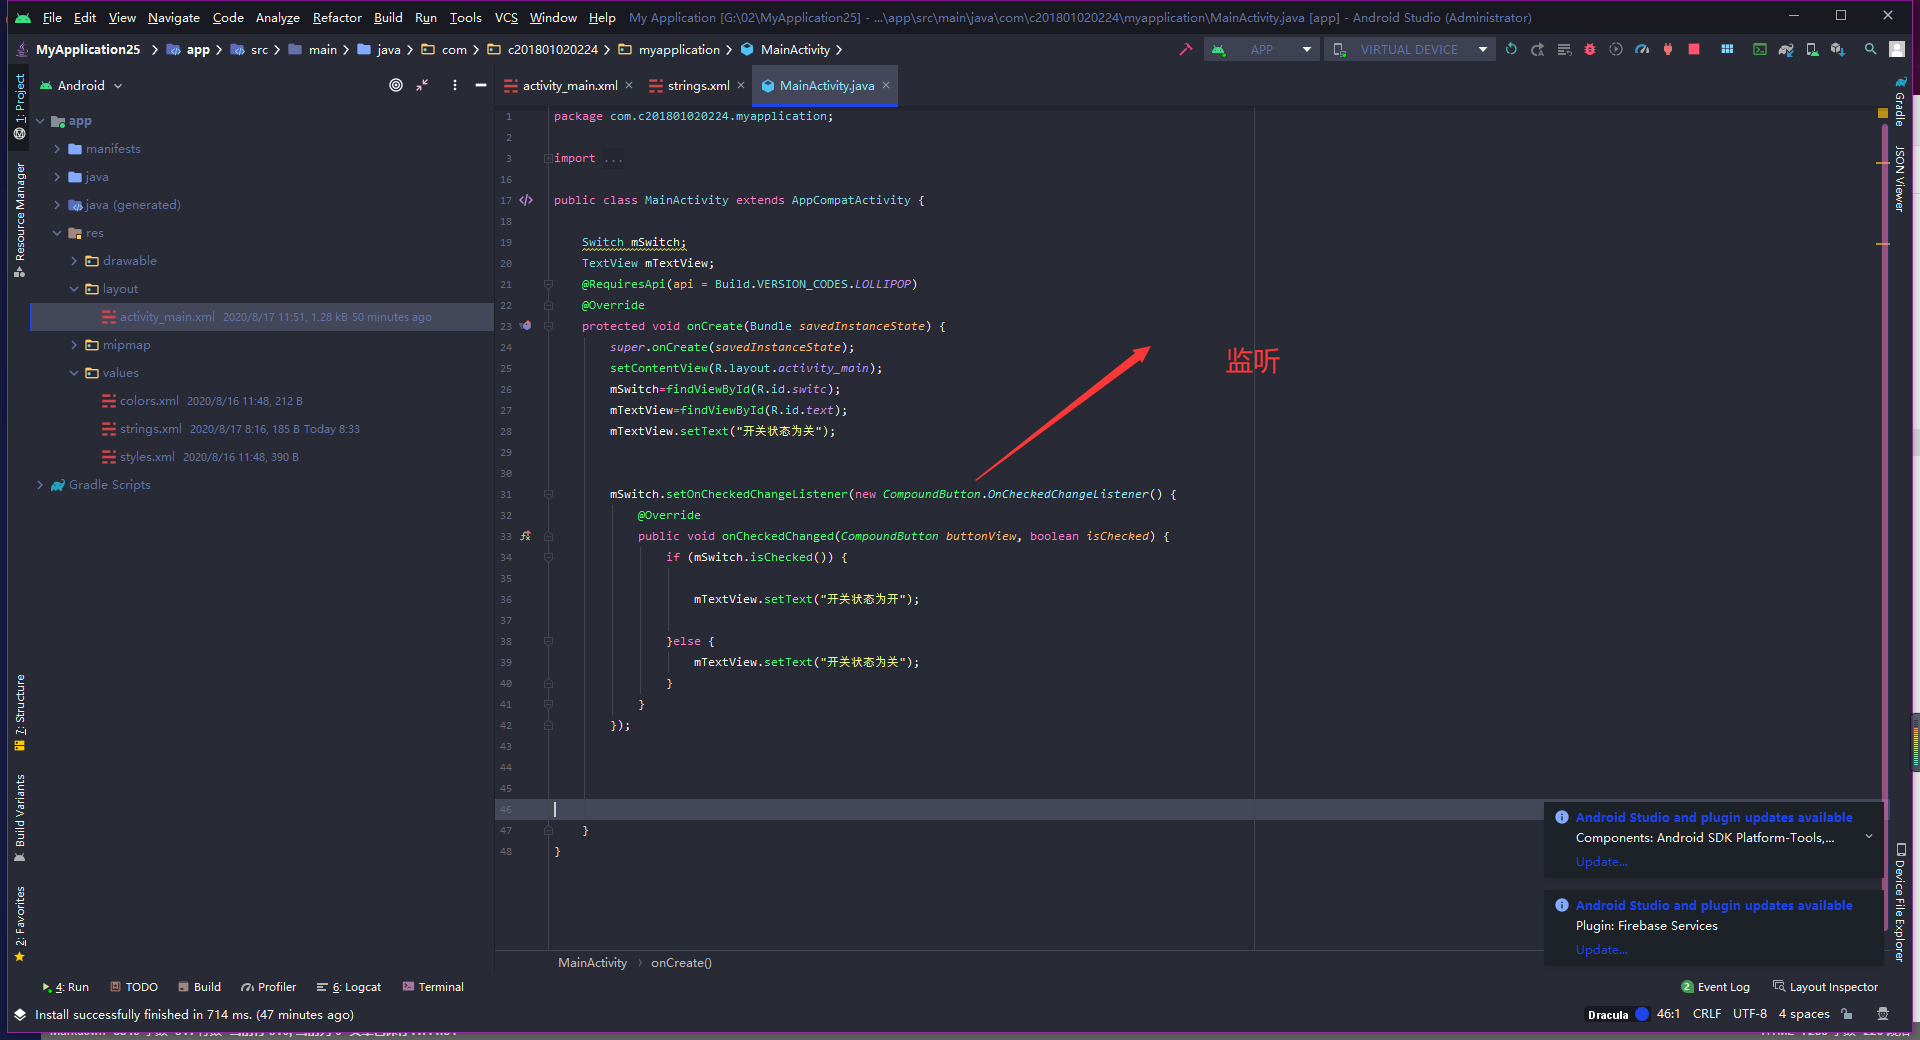Open Project Structure grid icon

[x=1727, y=49]
